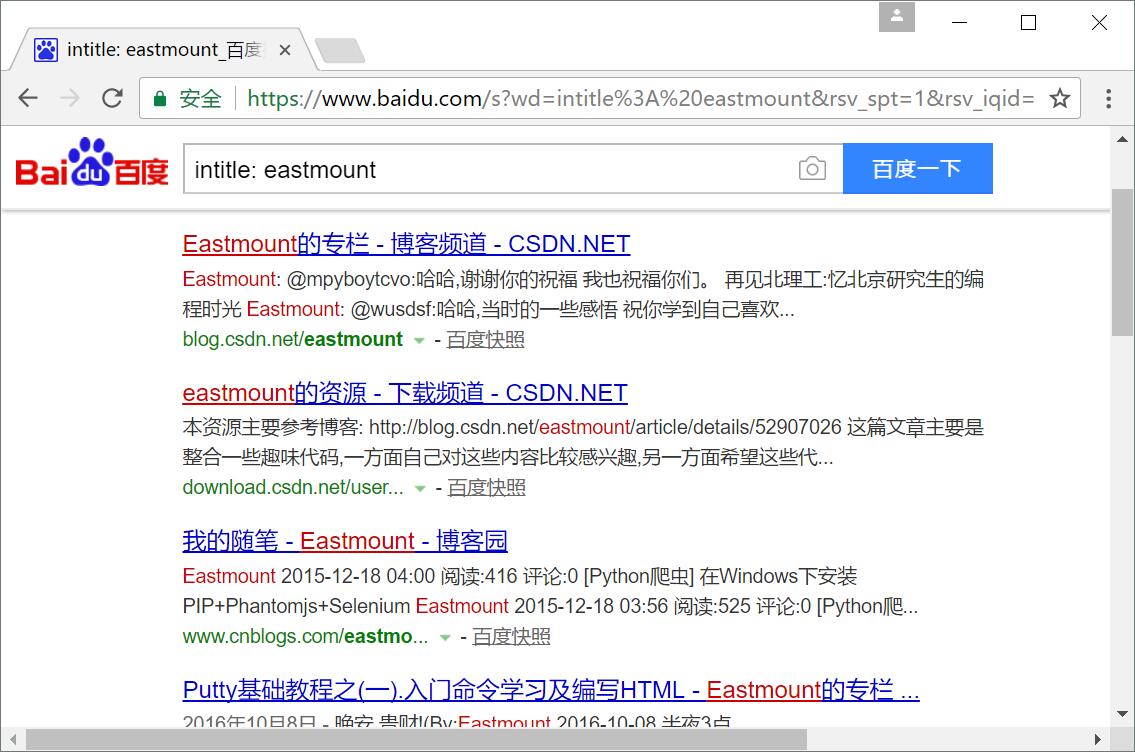Click the vertical scrollbar up arrow

tap(1122, 139)
